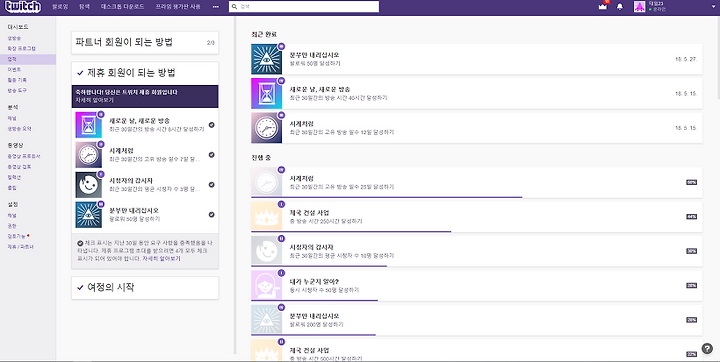Open 컬렉션 in the sidebar

14,177
